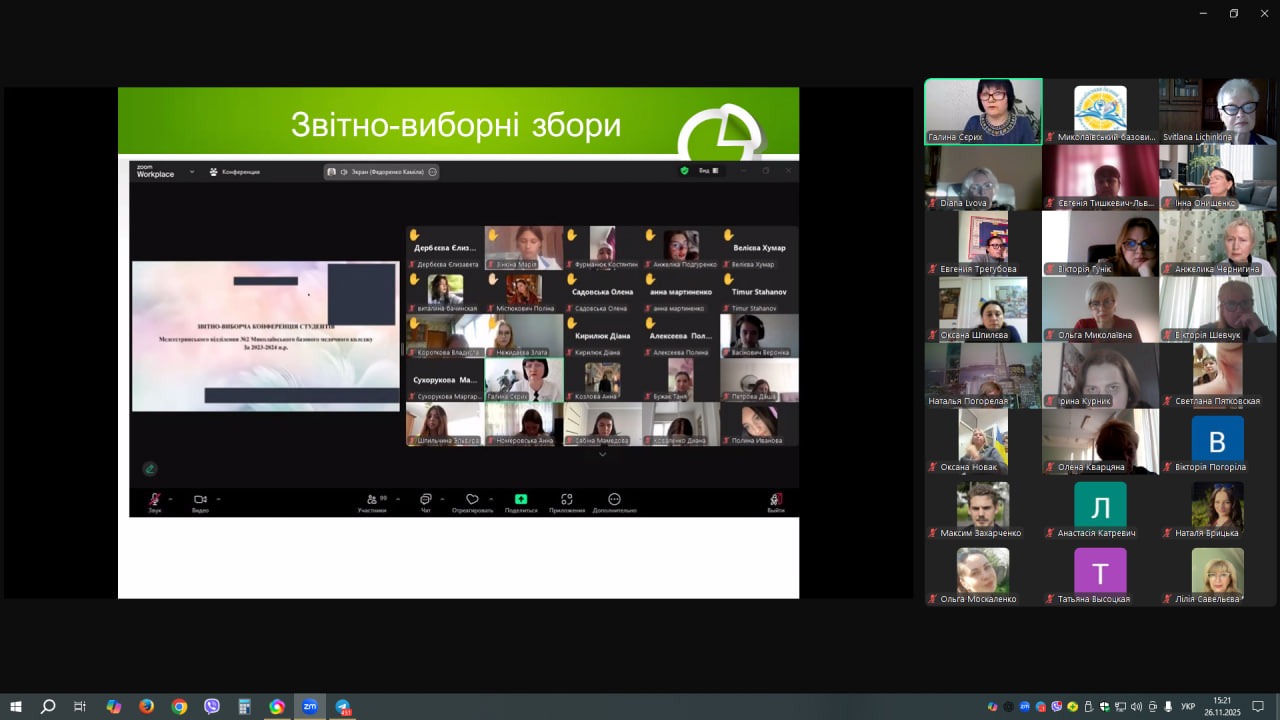Expand more participants with the gallery chevron

602,454
